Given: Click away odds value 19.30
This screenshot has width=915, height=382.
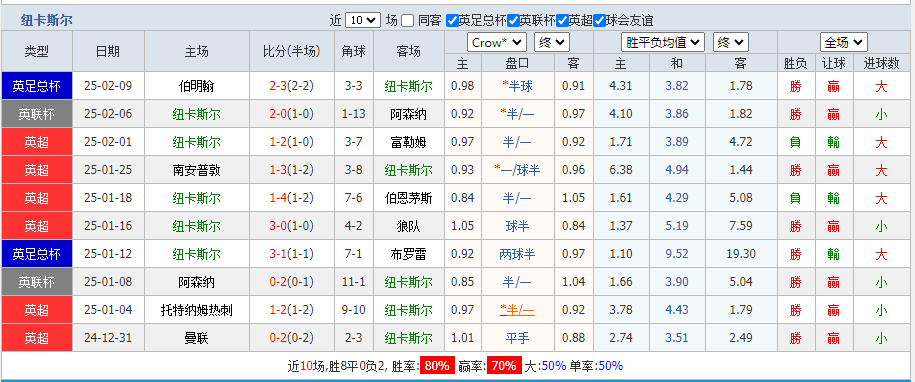Looking at the screenshot, I should (742, 254).
